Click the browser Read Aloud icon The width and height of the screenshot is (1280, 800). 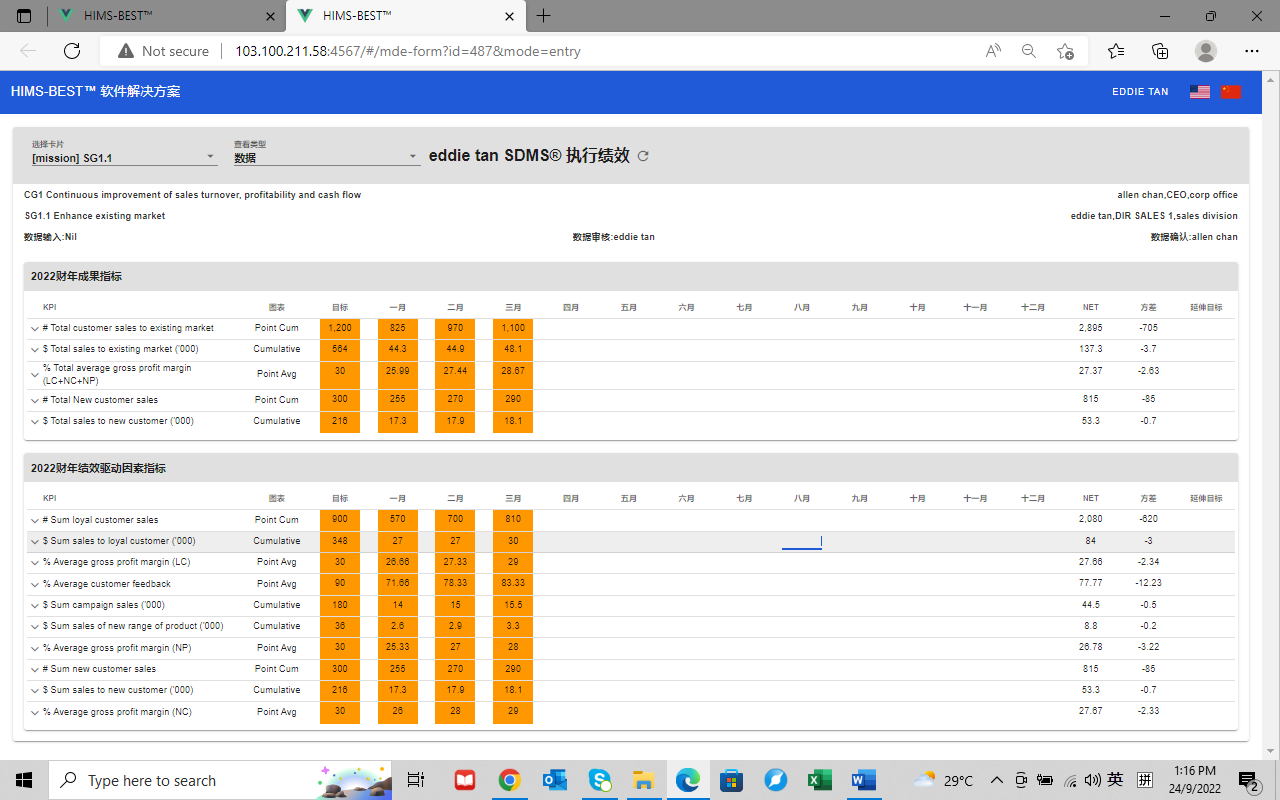[x=993, y=51]
